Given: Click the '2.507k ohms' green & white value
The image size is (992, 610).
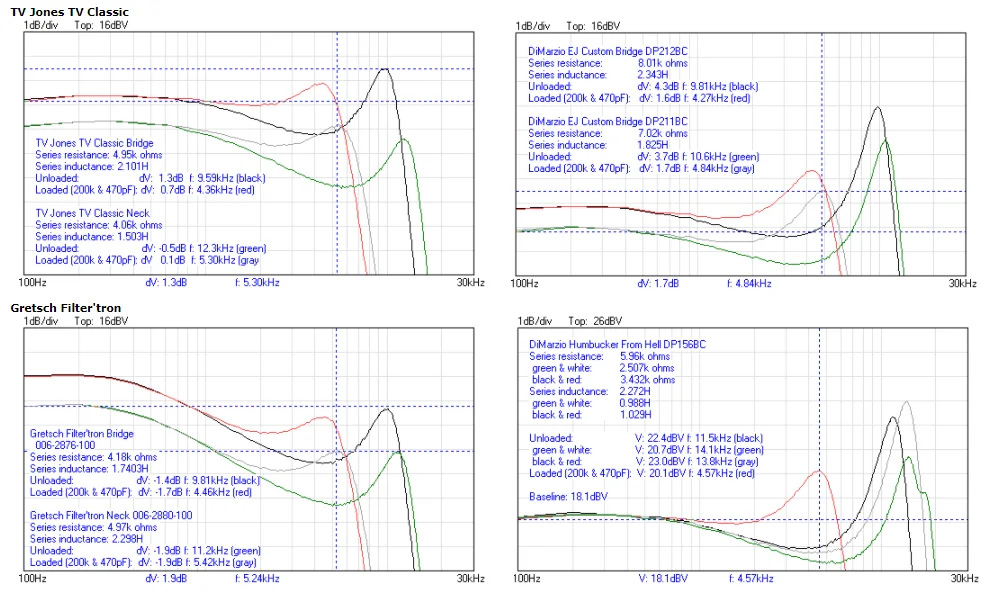Looking at the screenshot, I should point(647,368).
